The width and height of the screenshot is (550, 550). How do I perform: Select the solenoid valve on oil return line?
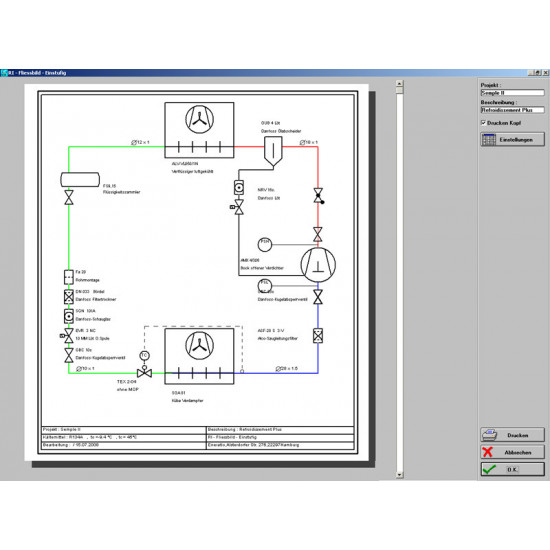coord(237,207)
